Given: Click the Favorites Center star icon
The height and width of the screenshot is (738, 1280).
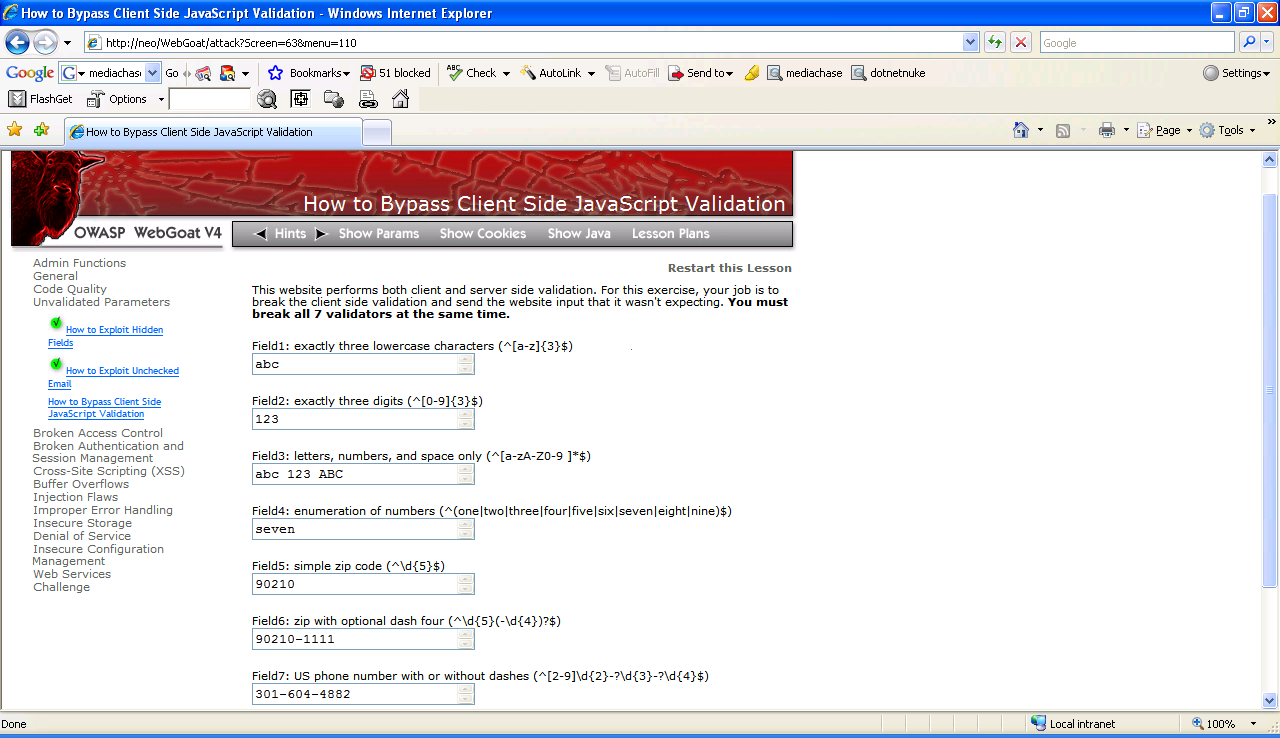Looking at the screenshot, I should tap(15, 130).
